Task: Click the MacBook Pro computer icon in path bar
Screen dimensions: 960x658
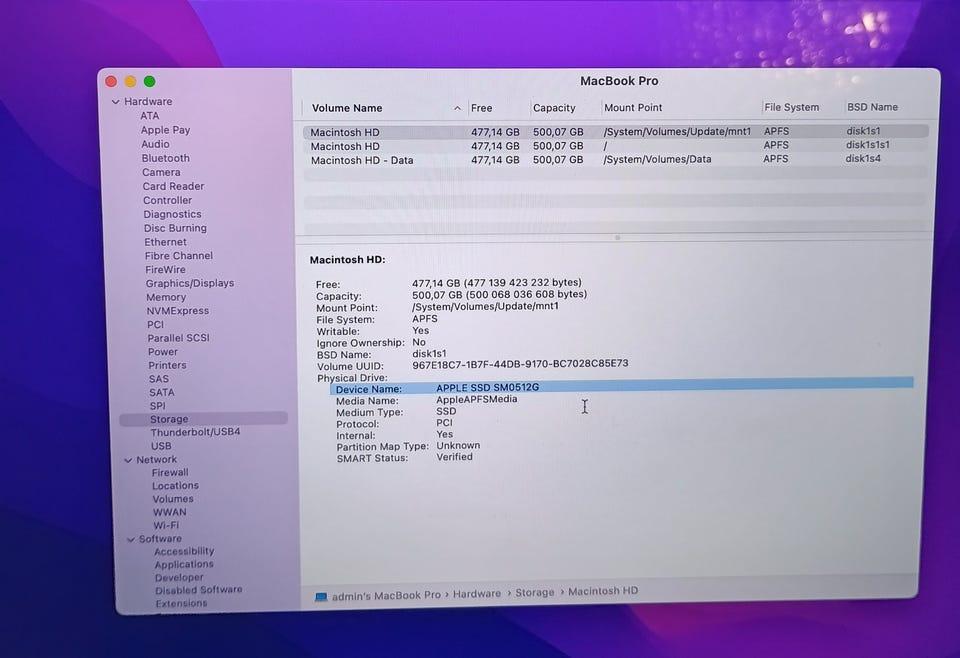Action: [321, 597]
